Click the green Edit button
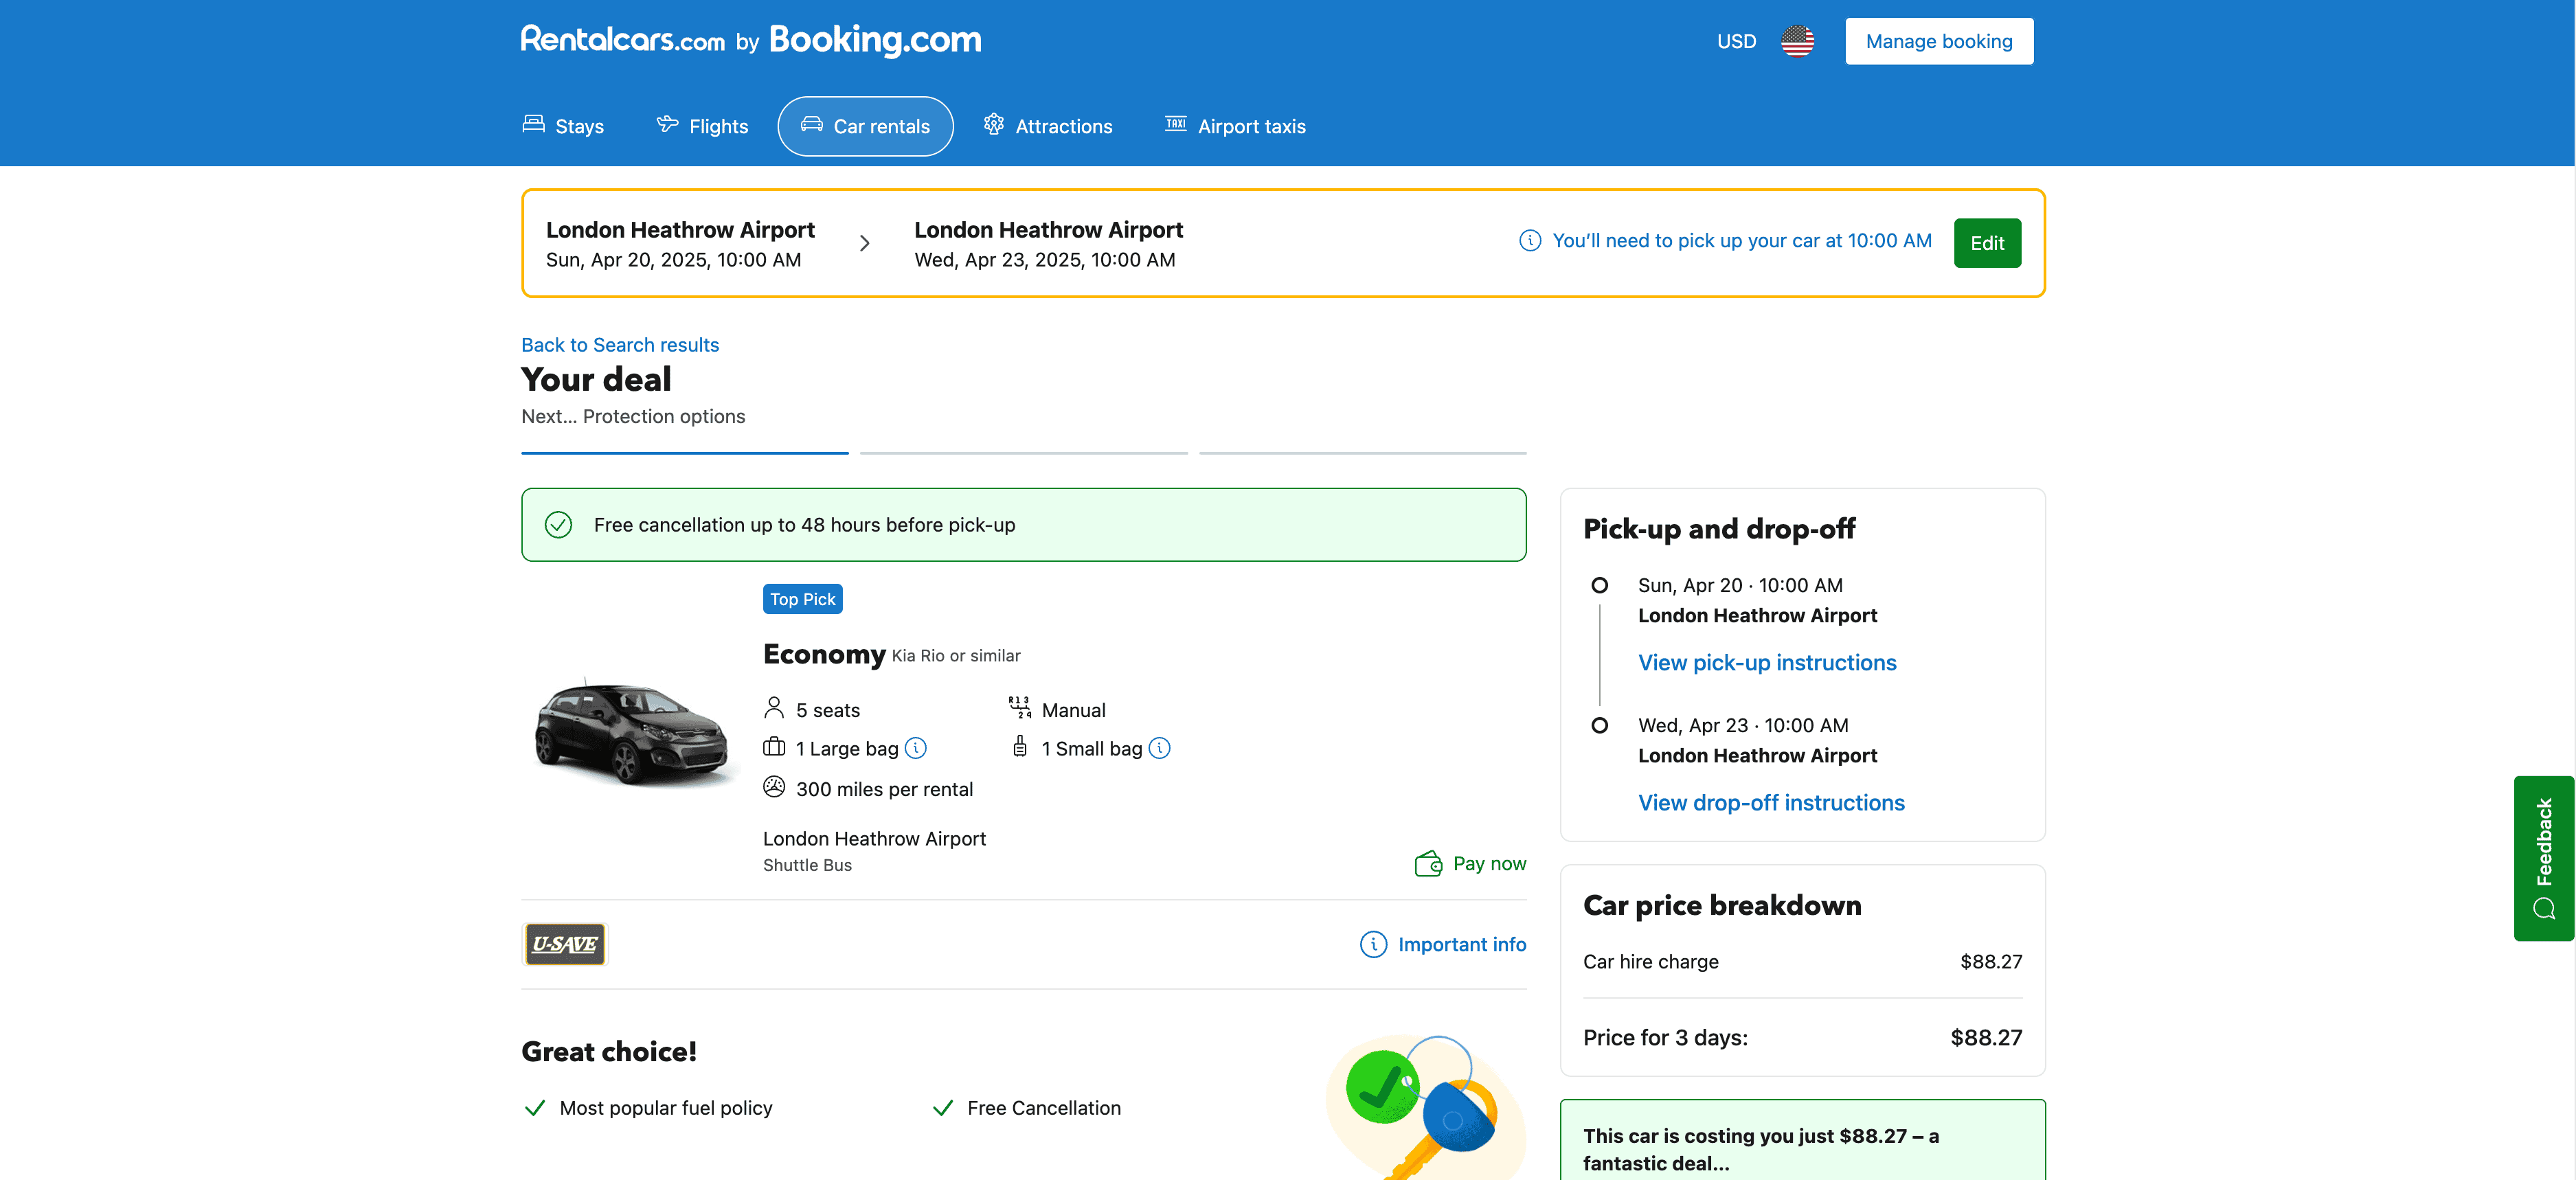Screen dimensions: 2576x1180 point(1986,243)
